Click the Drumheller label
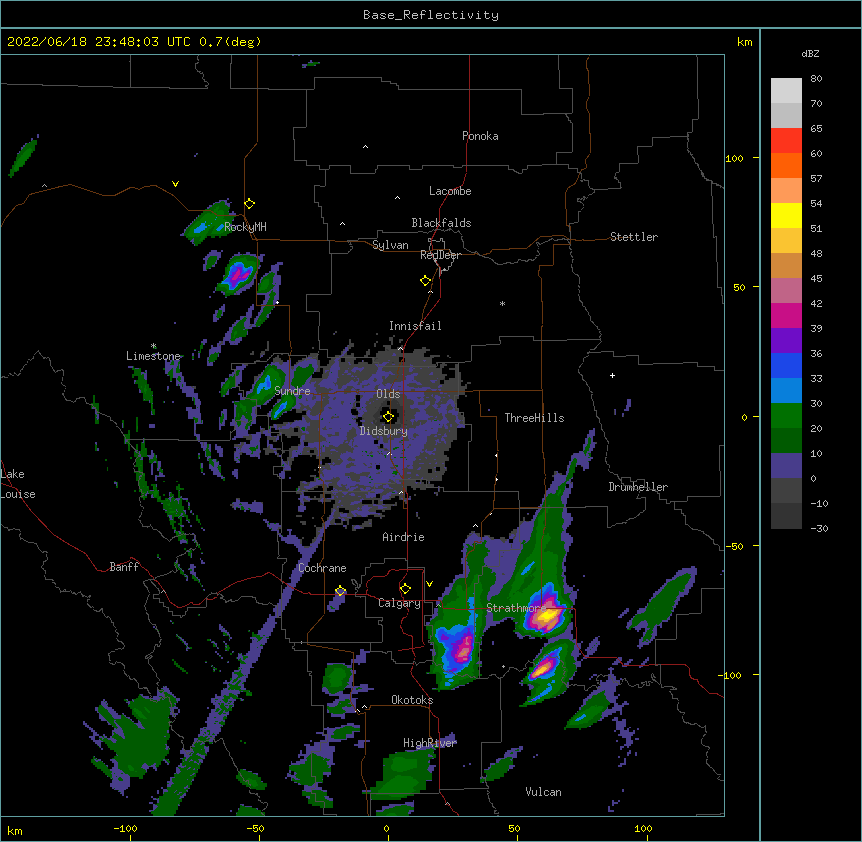This screenshot has width=862, height=842. (x=638, y=487)
